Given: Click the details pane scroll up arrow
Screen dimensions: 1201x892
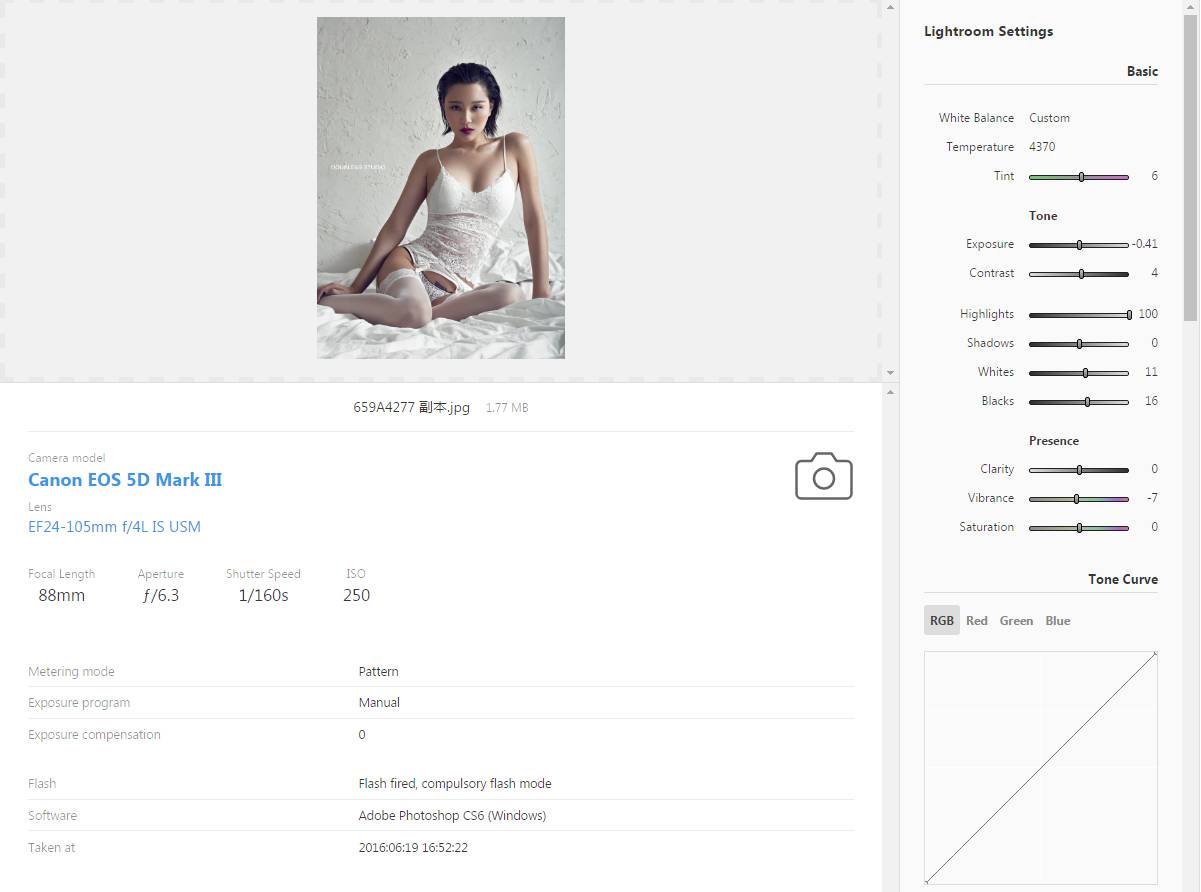Looking at the screenshot, I should click(x=890, y=392).
